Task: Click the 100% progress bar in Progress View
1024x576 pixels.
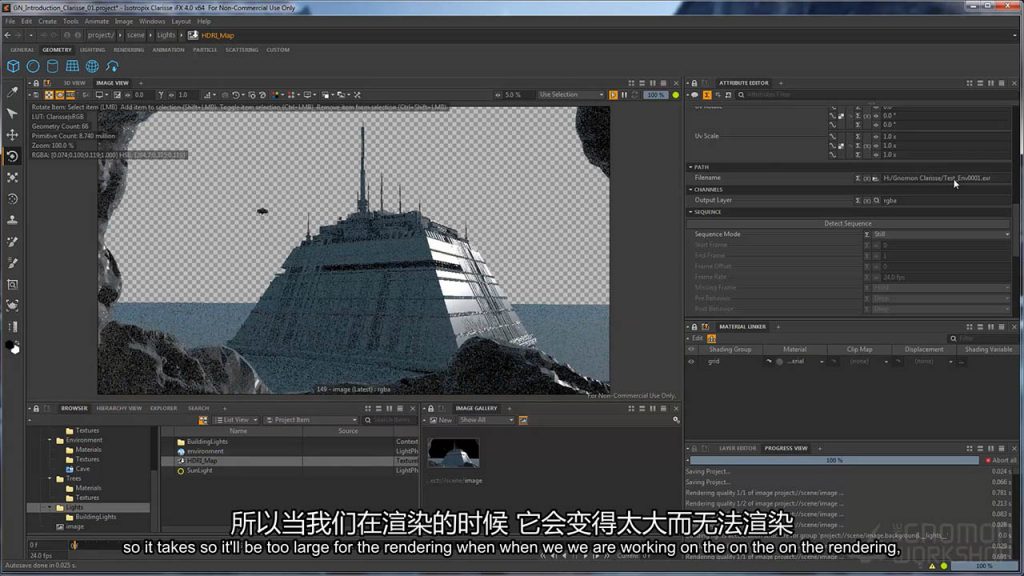Action: tap(834, 460)
